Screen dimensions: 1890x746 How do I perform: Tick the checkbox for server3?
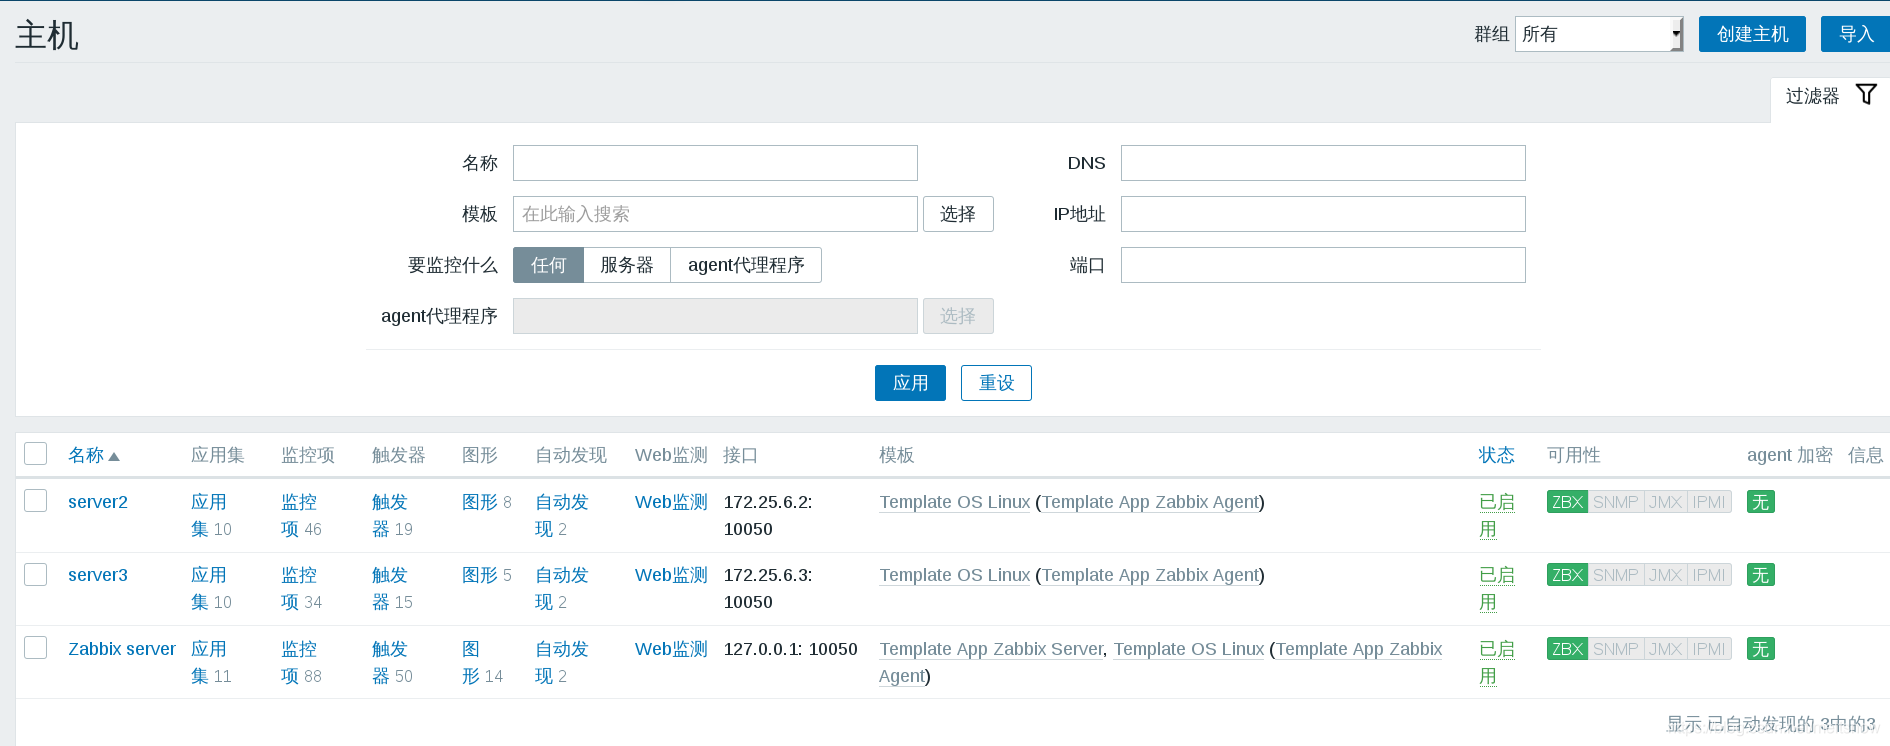point(36,574)
